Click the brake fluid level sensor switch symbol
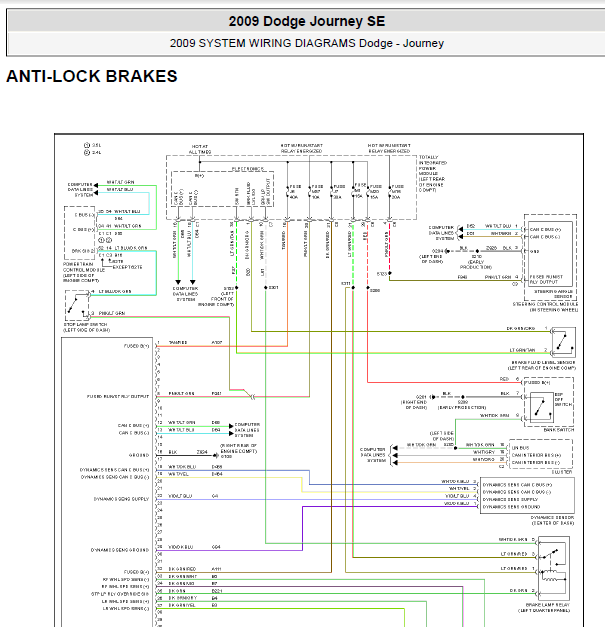This screenshot has height=627, width=605. tap(563, 342)
